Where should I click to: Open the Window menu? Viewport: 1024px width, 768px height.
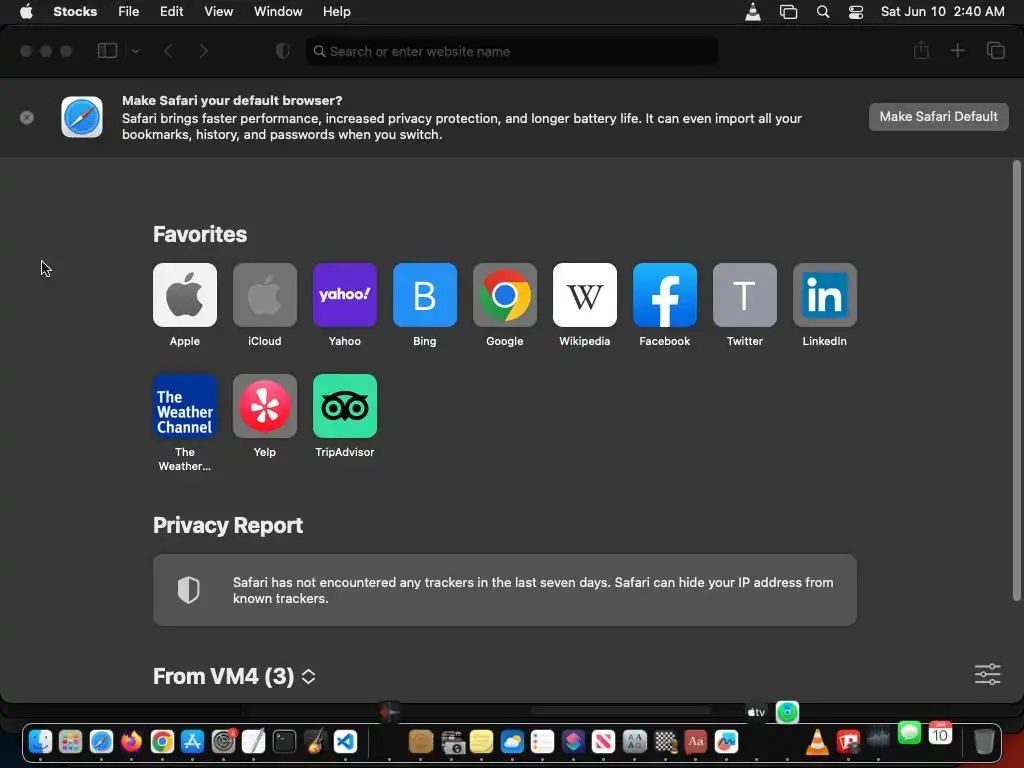(278, 12)
